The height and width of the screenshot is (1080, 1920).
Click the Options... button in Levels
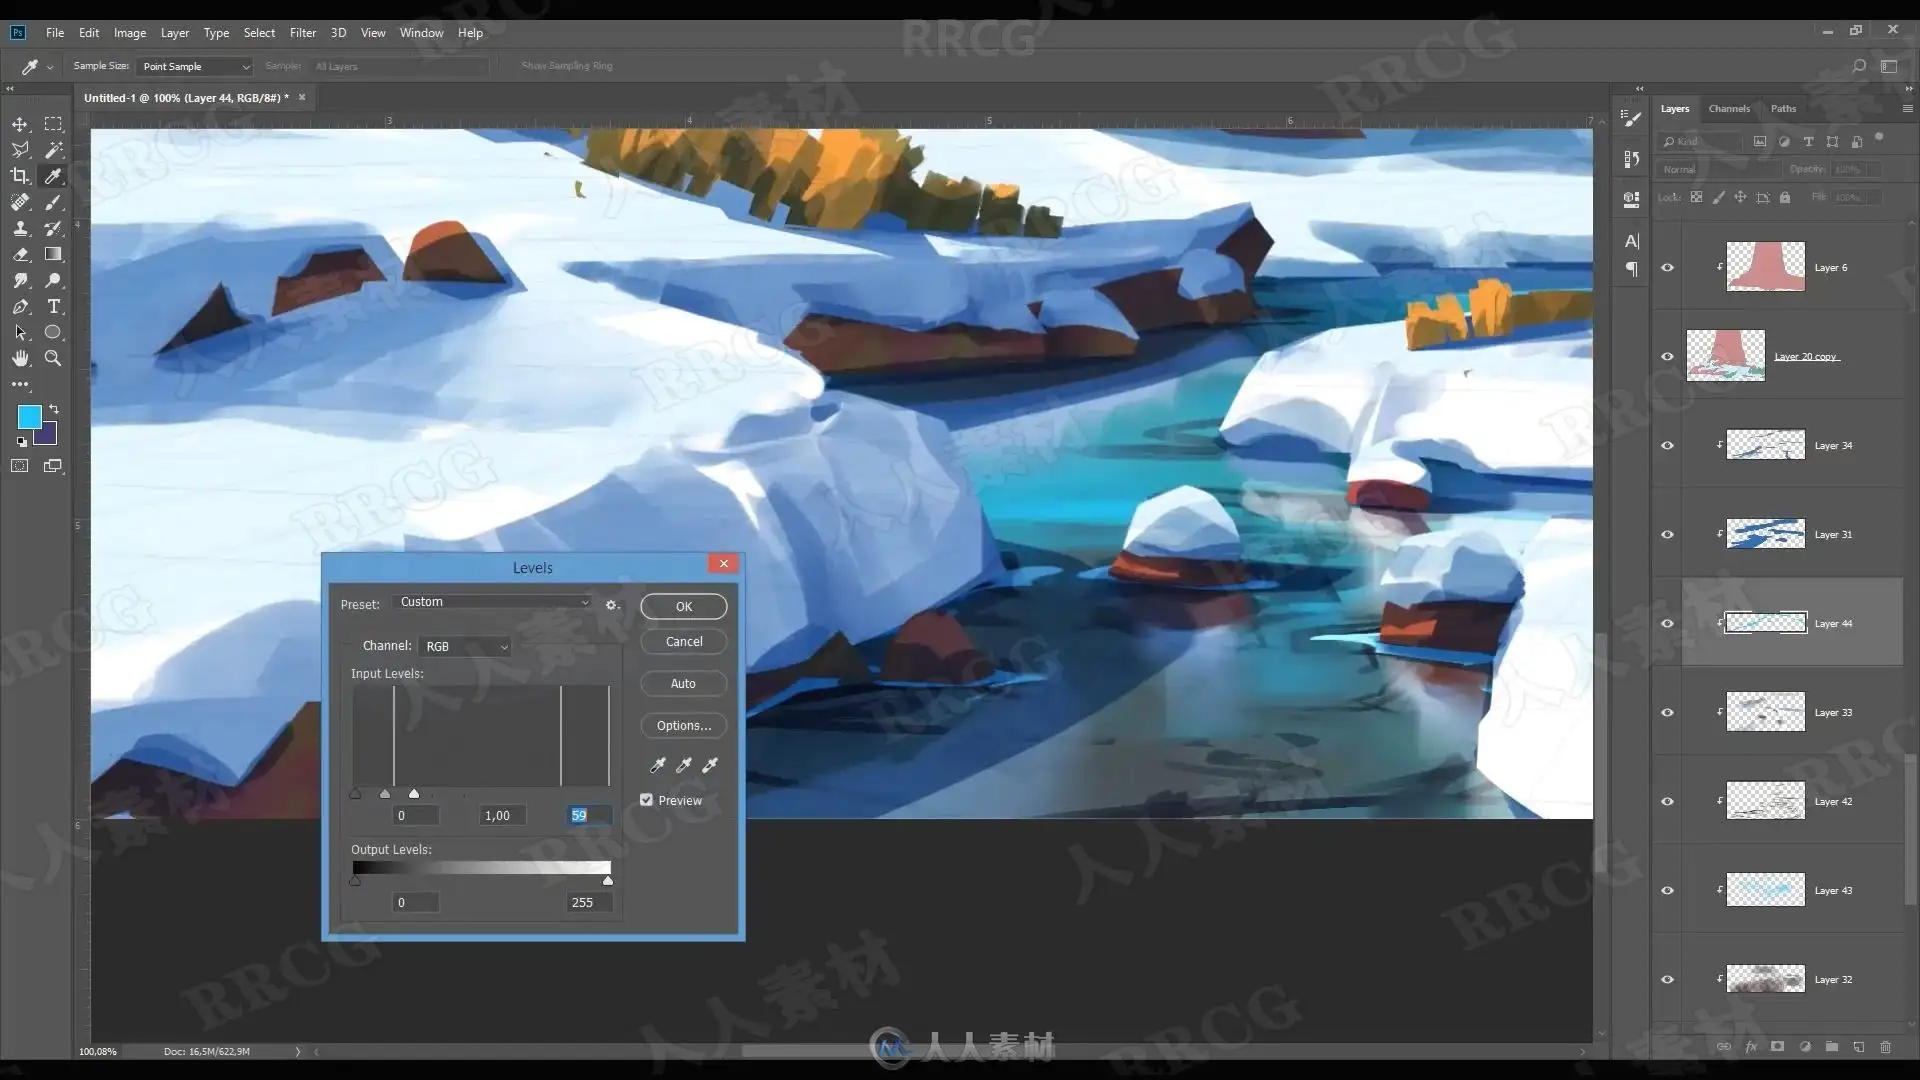pyautogui.click(x=684, y=726)
